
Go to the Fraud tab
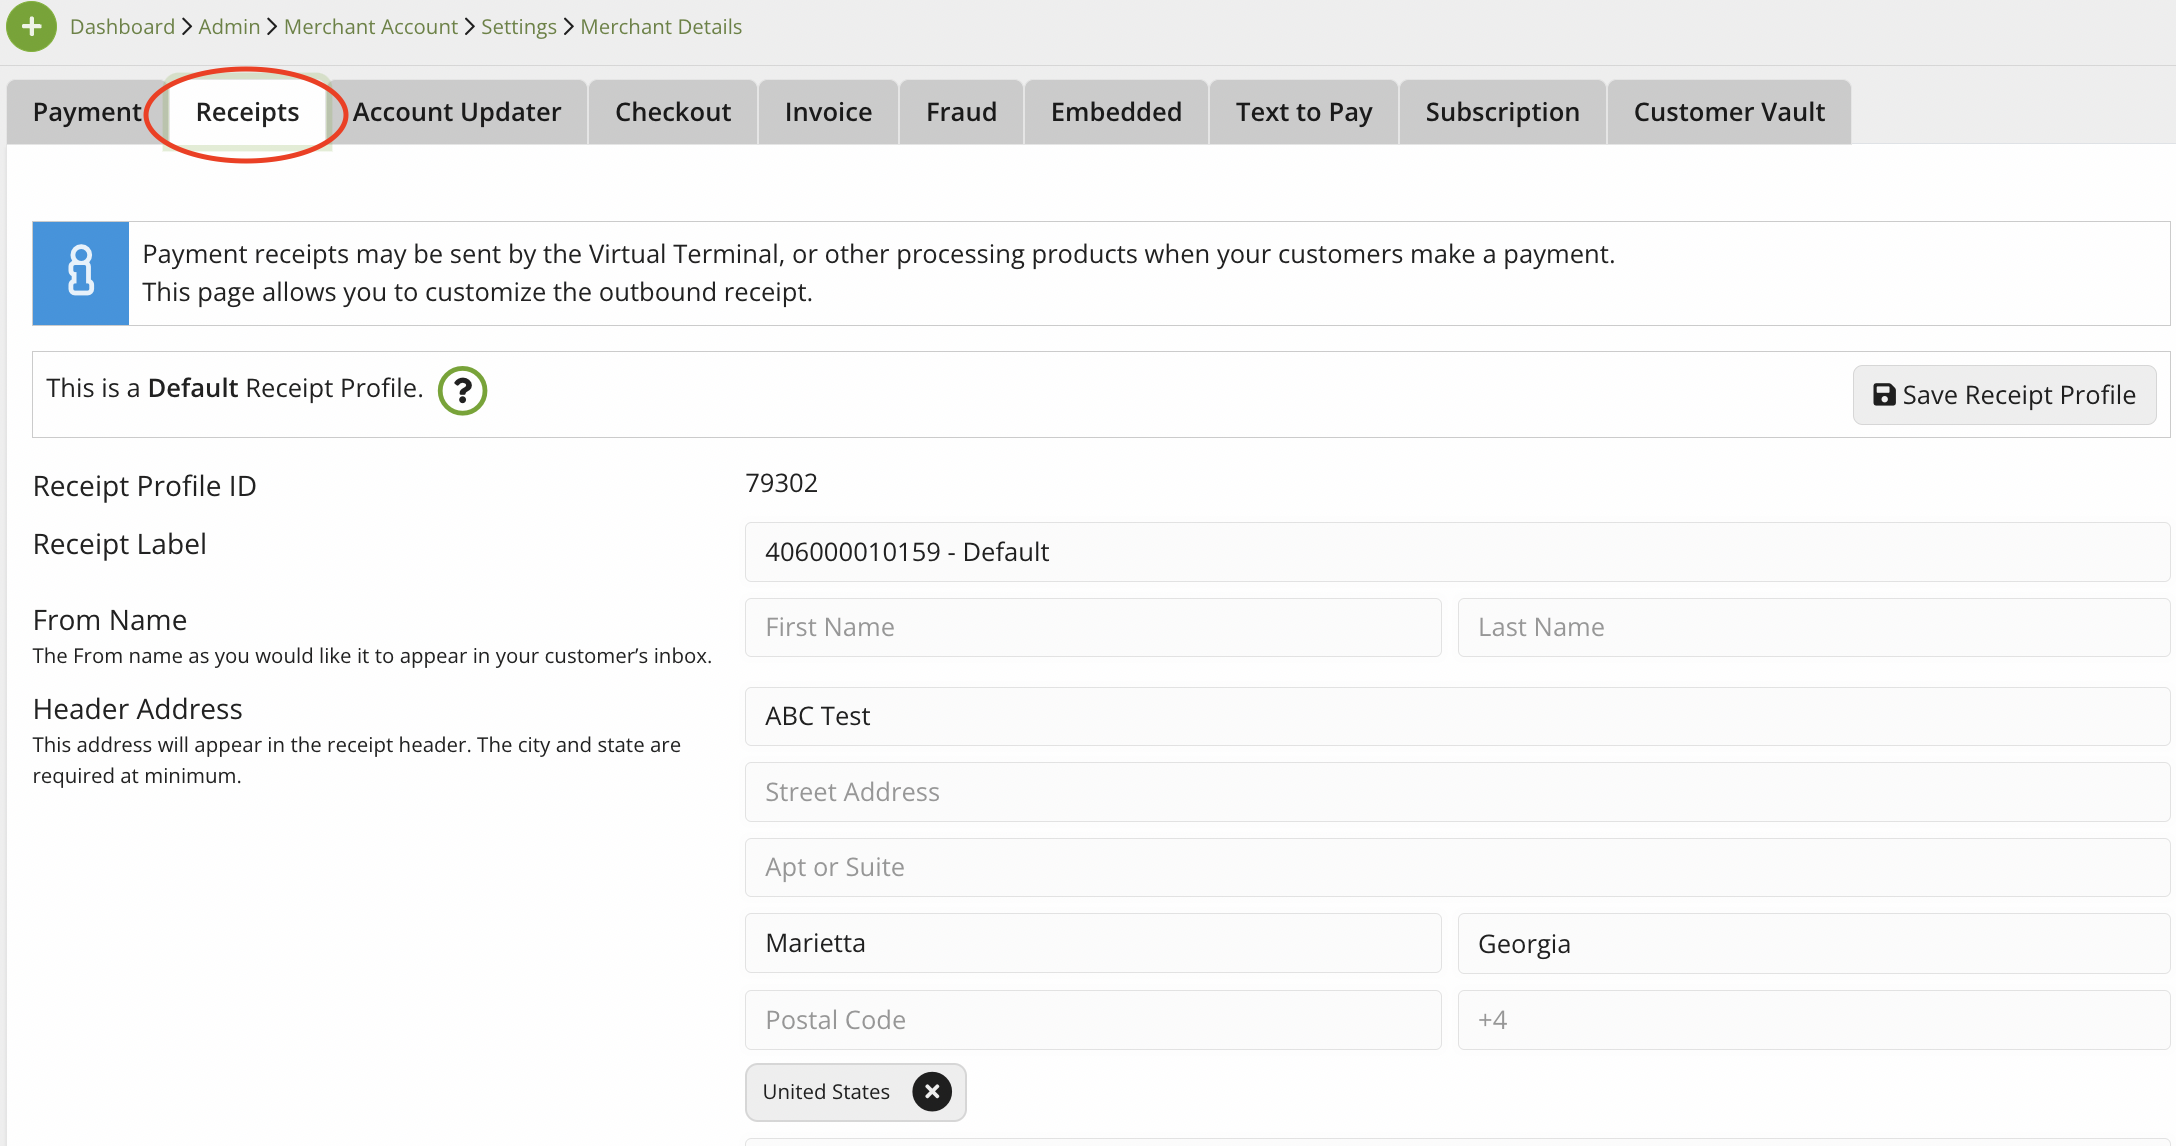961,112
